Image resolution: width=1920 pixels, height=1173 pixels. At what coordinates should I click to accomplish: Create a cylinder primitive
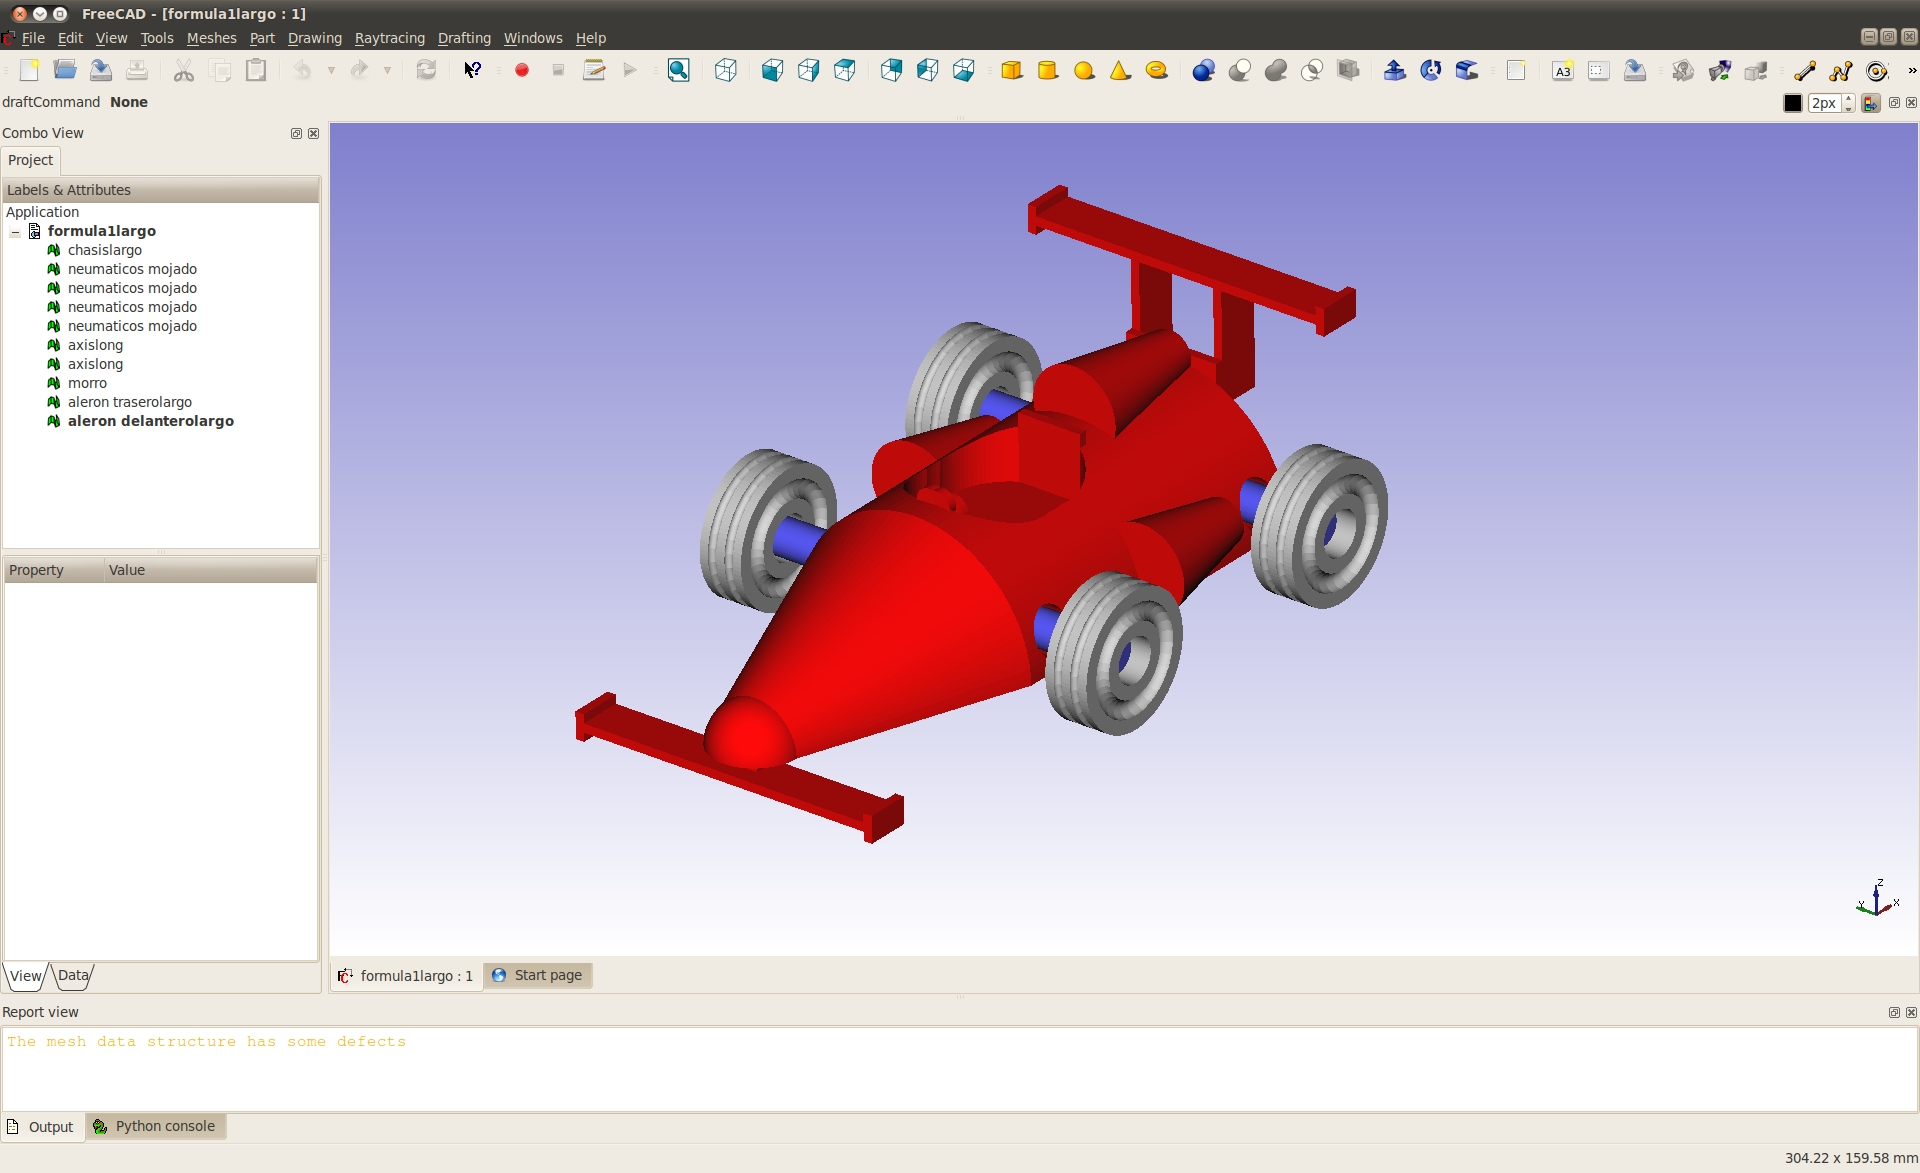[x=1047, y=70]
